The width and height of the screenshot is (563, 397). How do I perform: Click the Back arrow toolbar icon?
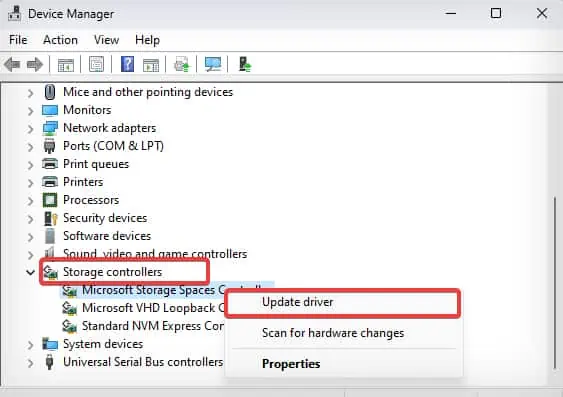(12, 65)
